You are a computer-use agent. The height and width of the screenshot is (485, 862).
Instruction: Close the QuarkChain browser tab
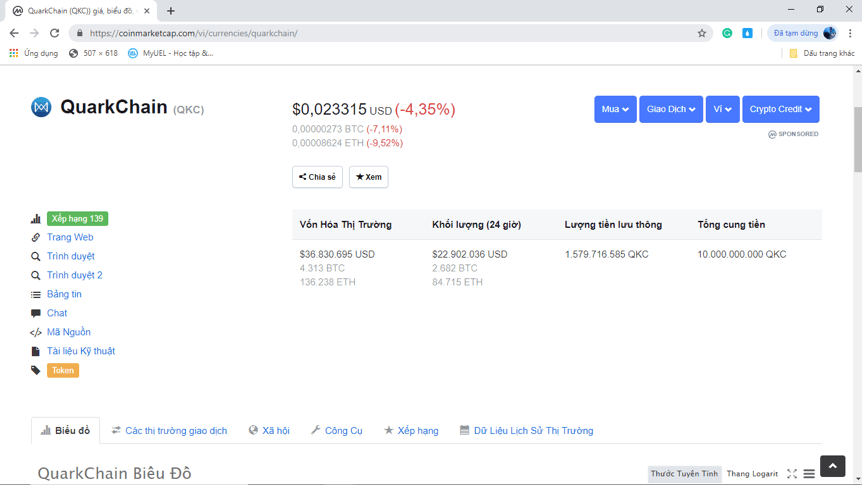pyautogui.click(x=147, y=10)
